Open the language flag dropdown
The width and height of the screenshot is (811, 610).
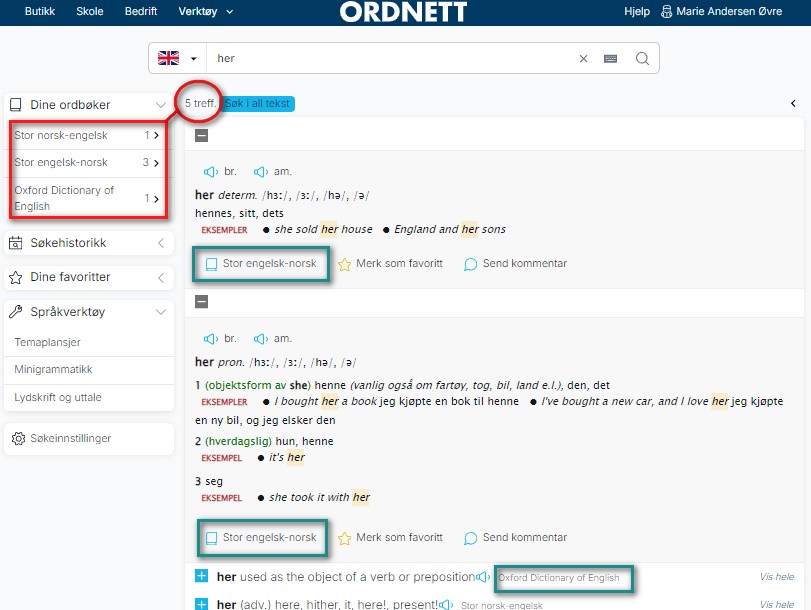[177, 58]
